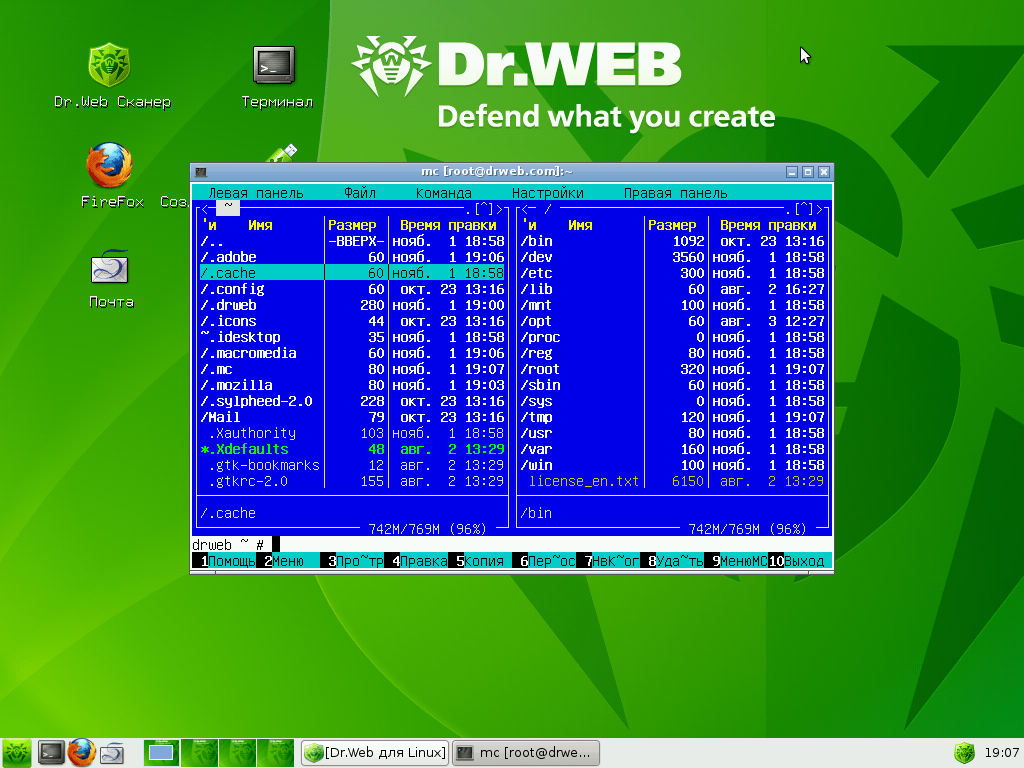
Task: Select /Mail directory in the left panel
Action: [x=352, y=417]
